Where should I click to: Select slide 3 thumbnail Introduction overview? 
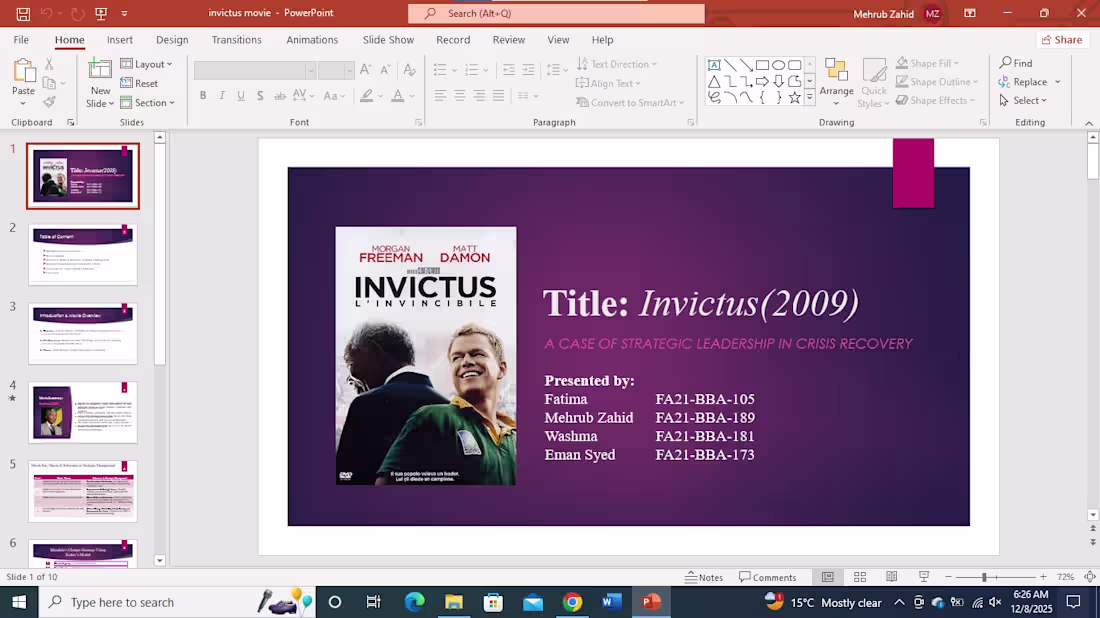[83, 333]
